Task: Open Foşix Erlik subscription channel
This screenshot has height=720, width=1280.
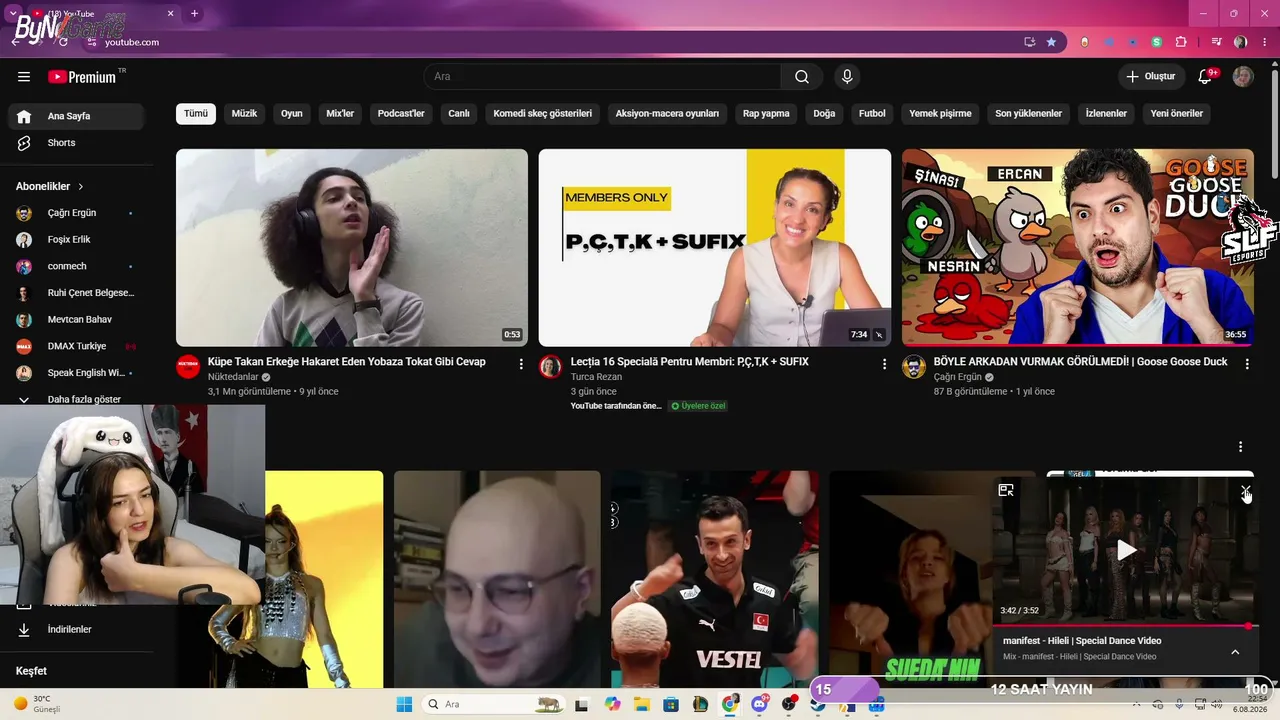Action: [x=76, y=240]
